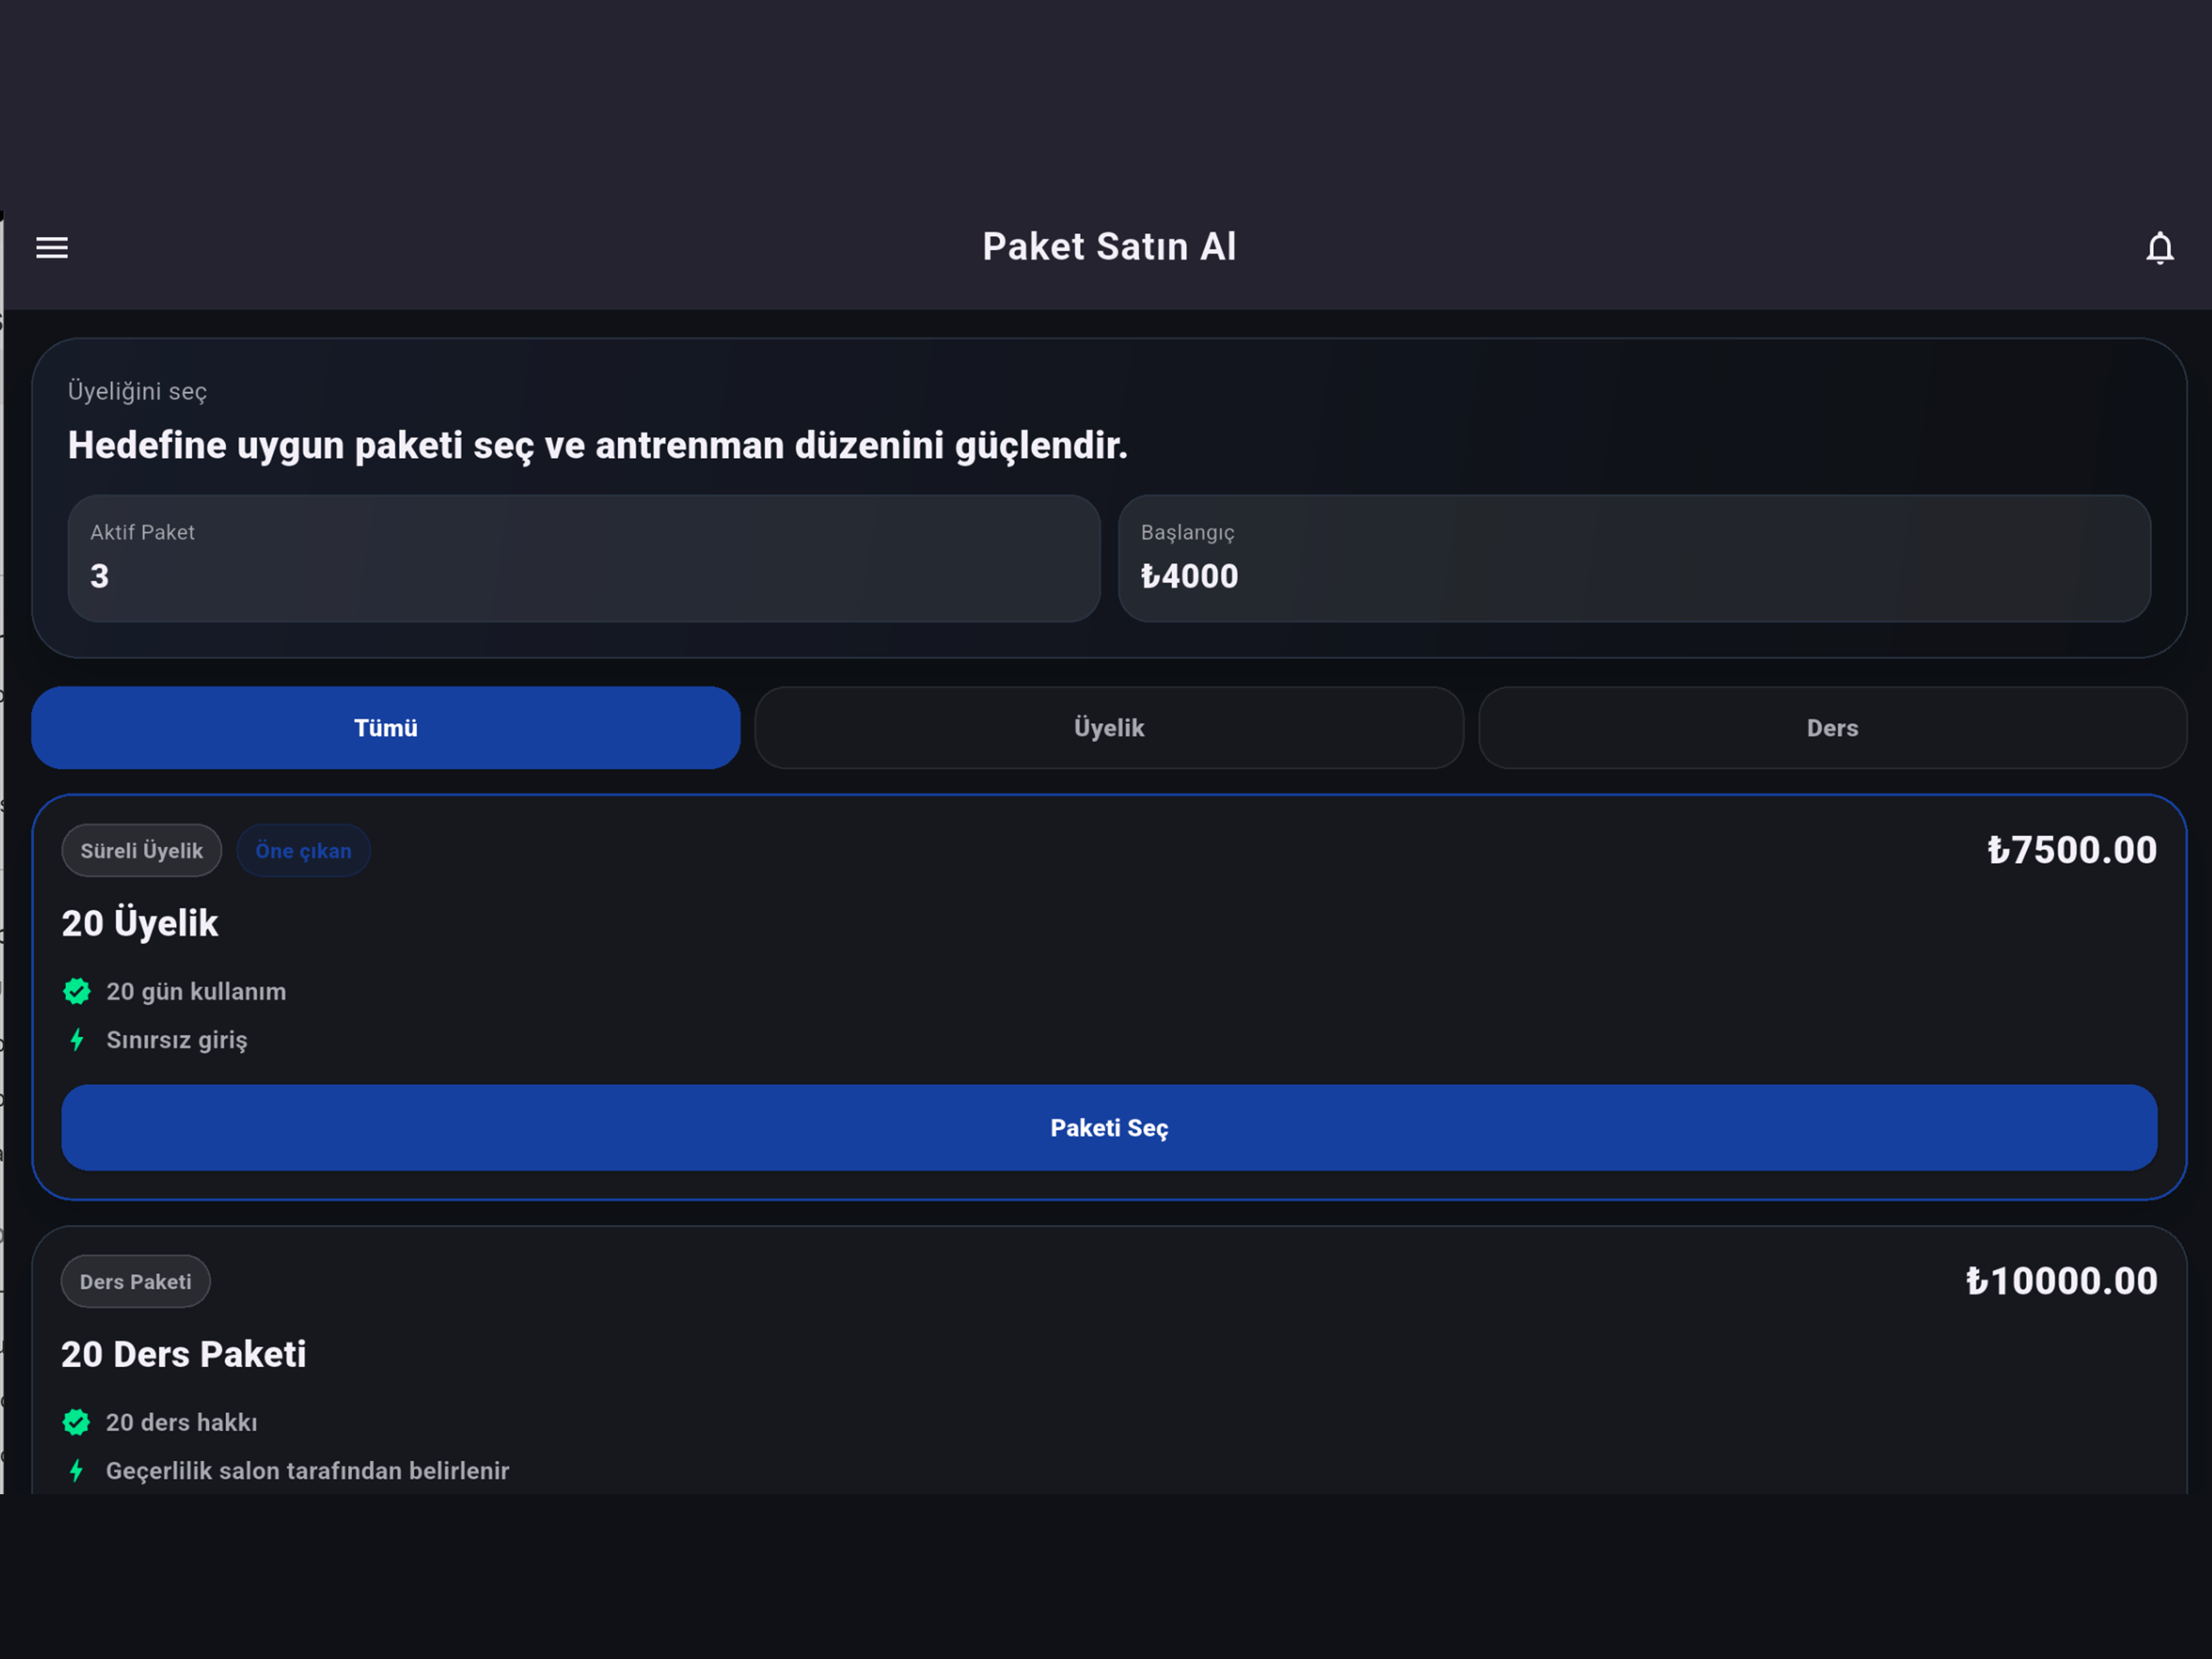Open the Başlangıç ₺4000 summary card
The height and width of the screenshot is (1659, 2212).
1634,558
